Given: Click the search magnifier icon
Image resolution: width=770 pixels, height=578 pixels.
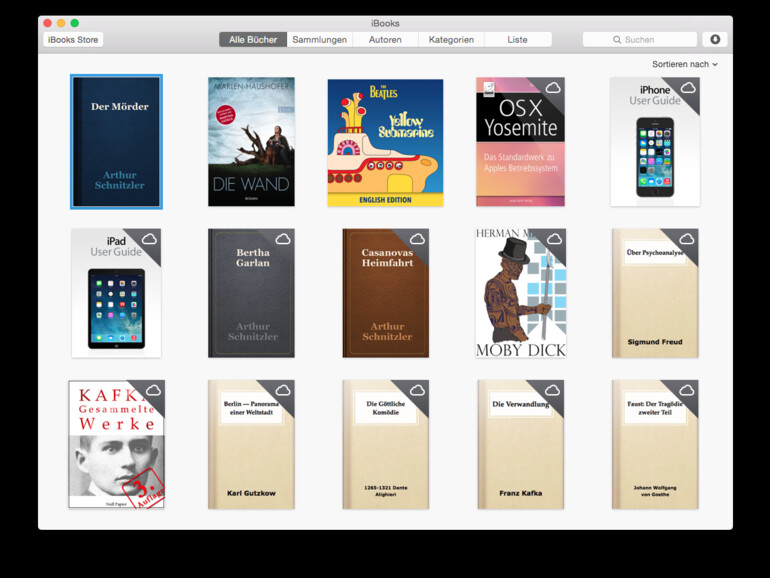Looking at the screenshot, I should pyautogui.click(x=617, y=40).
